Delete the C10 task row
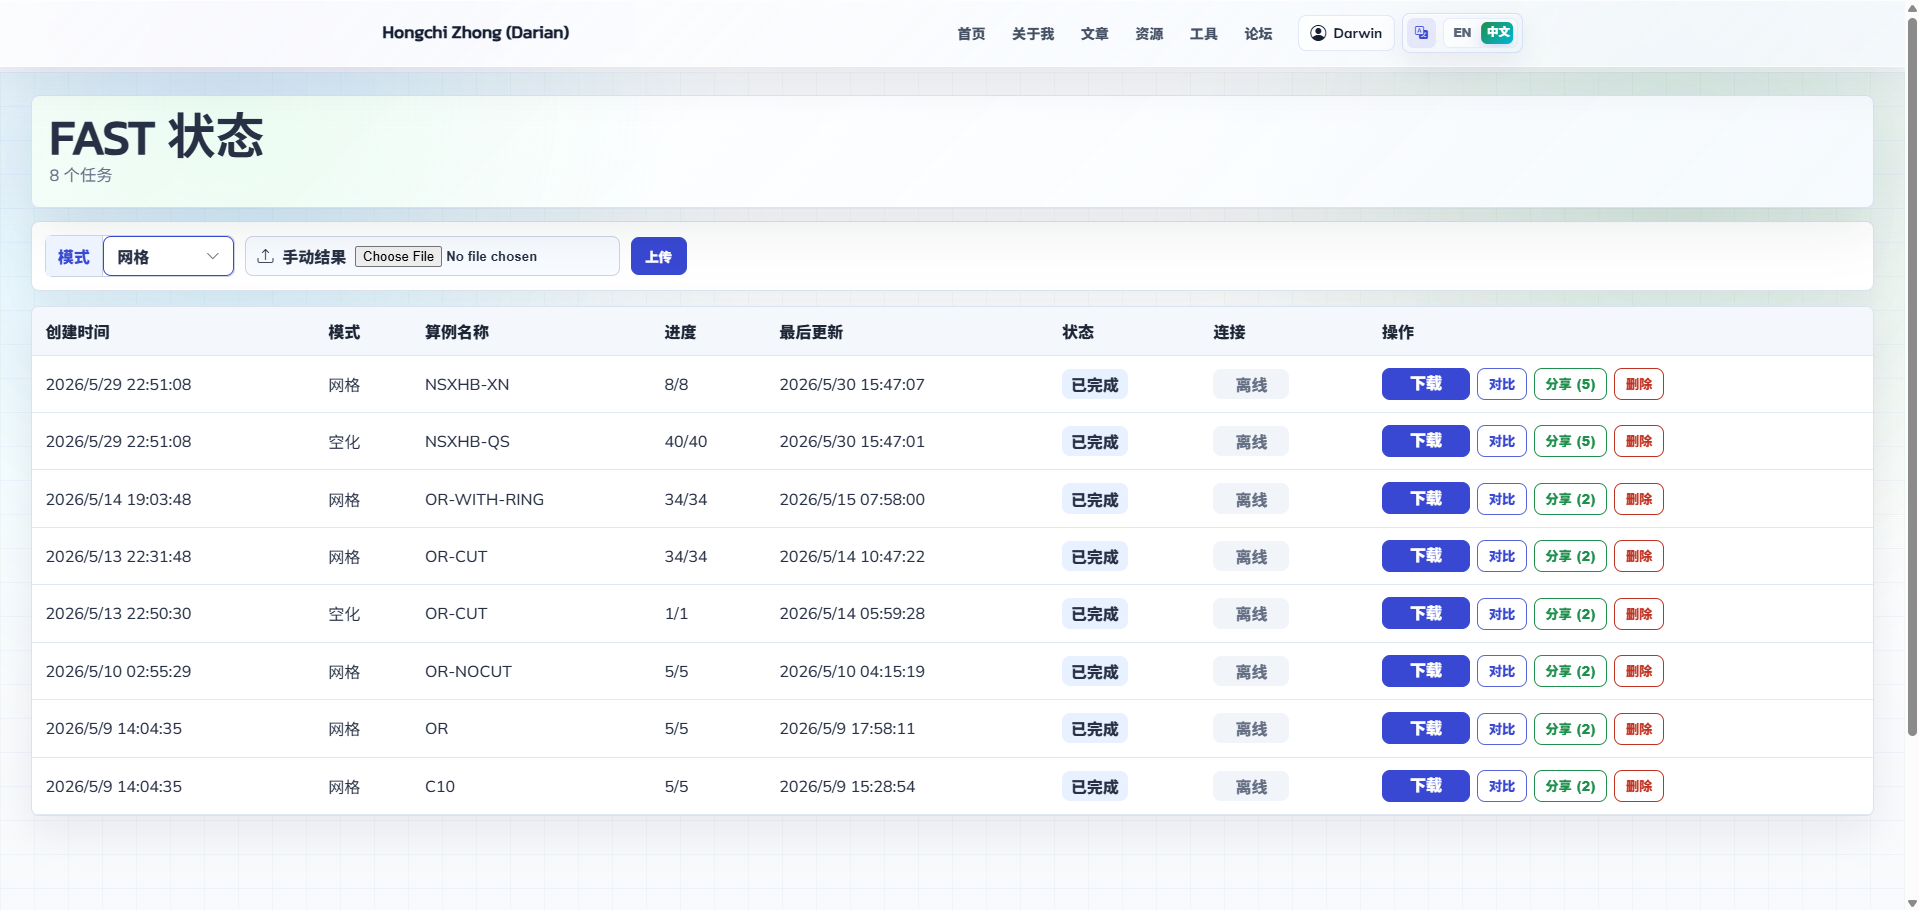Image resolution: width=1919 pixels, height=910 pixels. coord(1638,786)
